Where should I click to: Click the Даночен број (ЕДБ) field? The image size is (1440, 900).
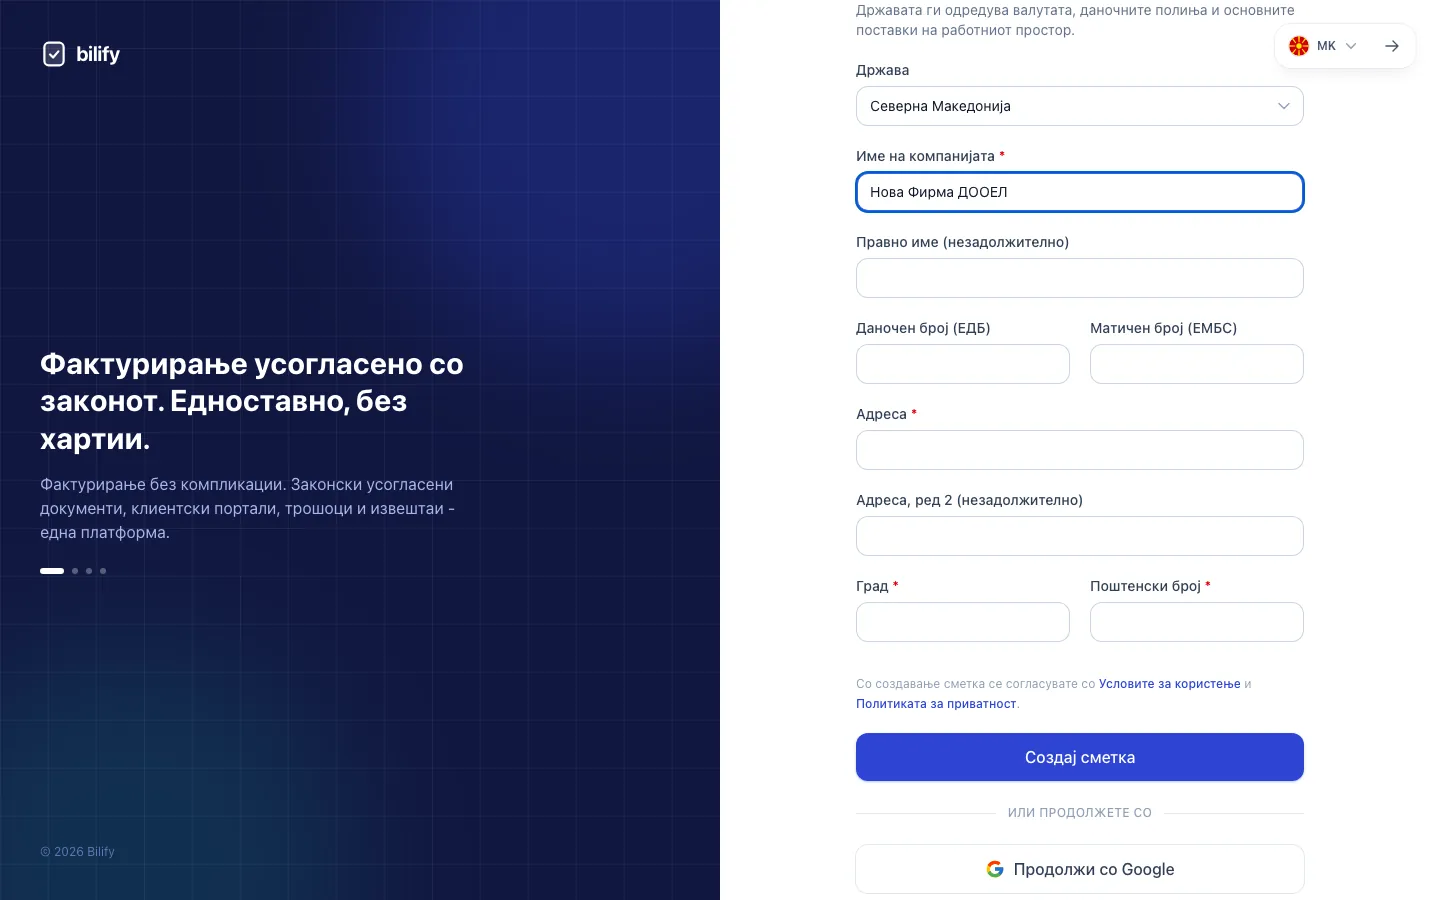[x=963, y=364]
